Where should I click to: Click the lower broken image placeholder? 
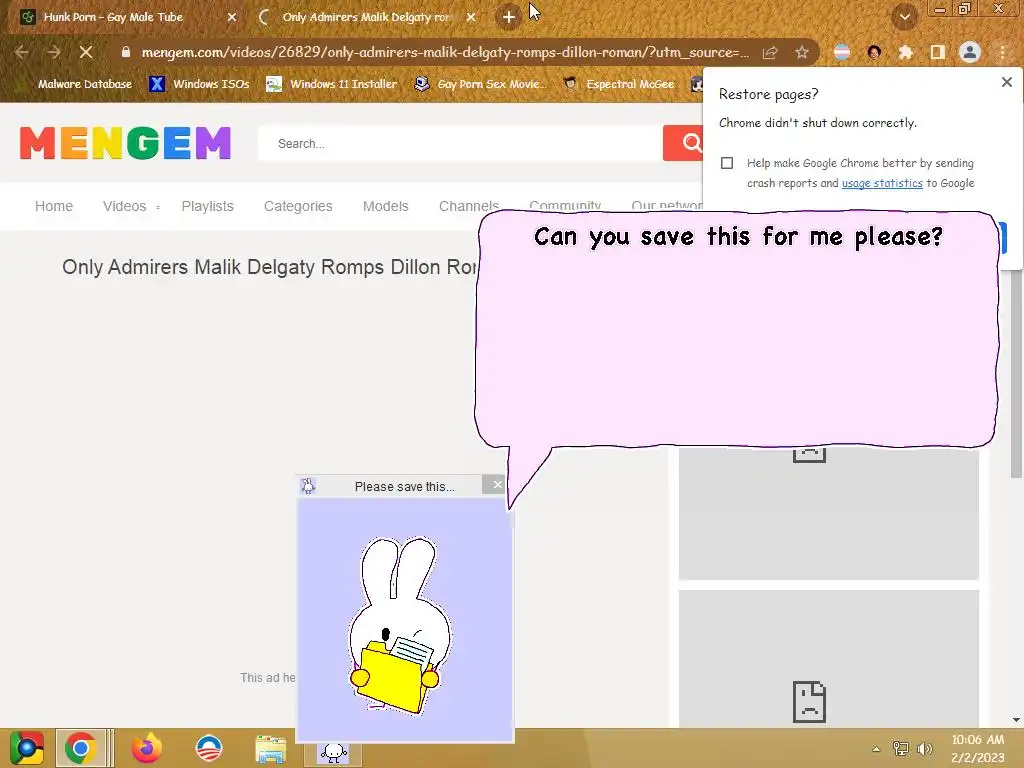coord(828,660)
